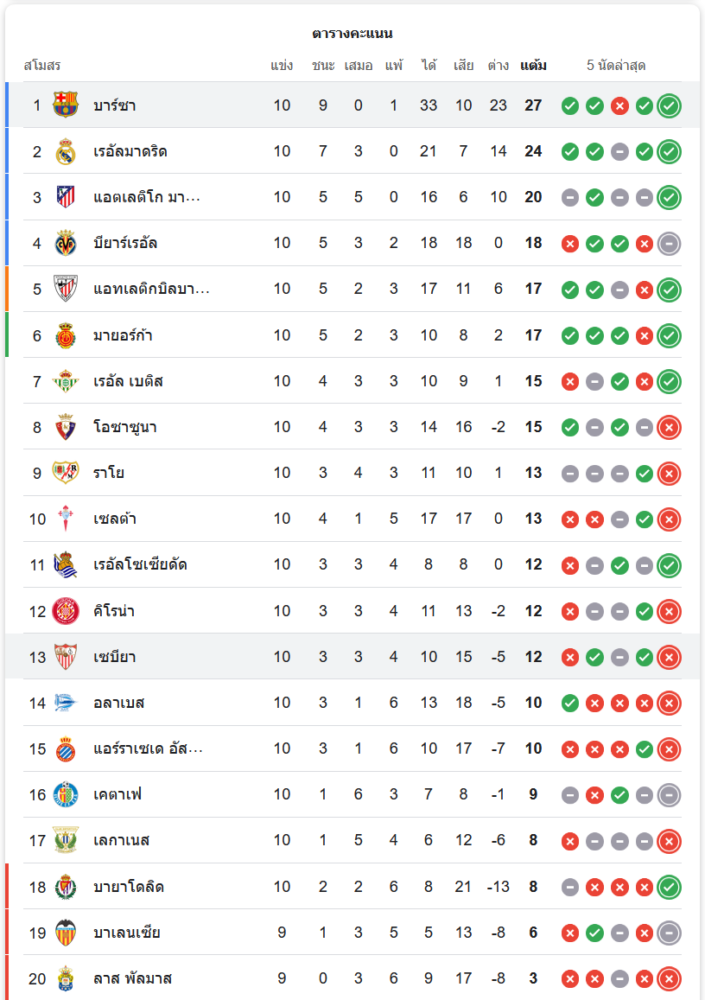Open the บาร์ซา team link
The width and height of the screenshot is (705, 1000).
click(115, 105)
